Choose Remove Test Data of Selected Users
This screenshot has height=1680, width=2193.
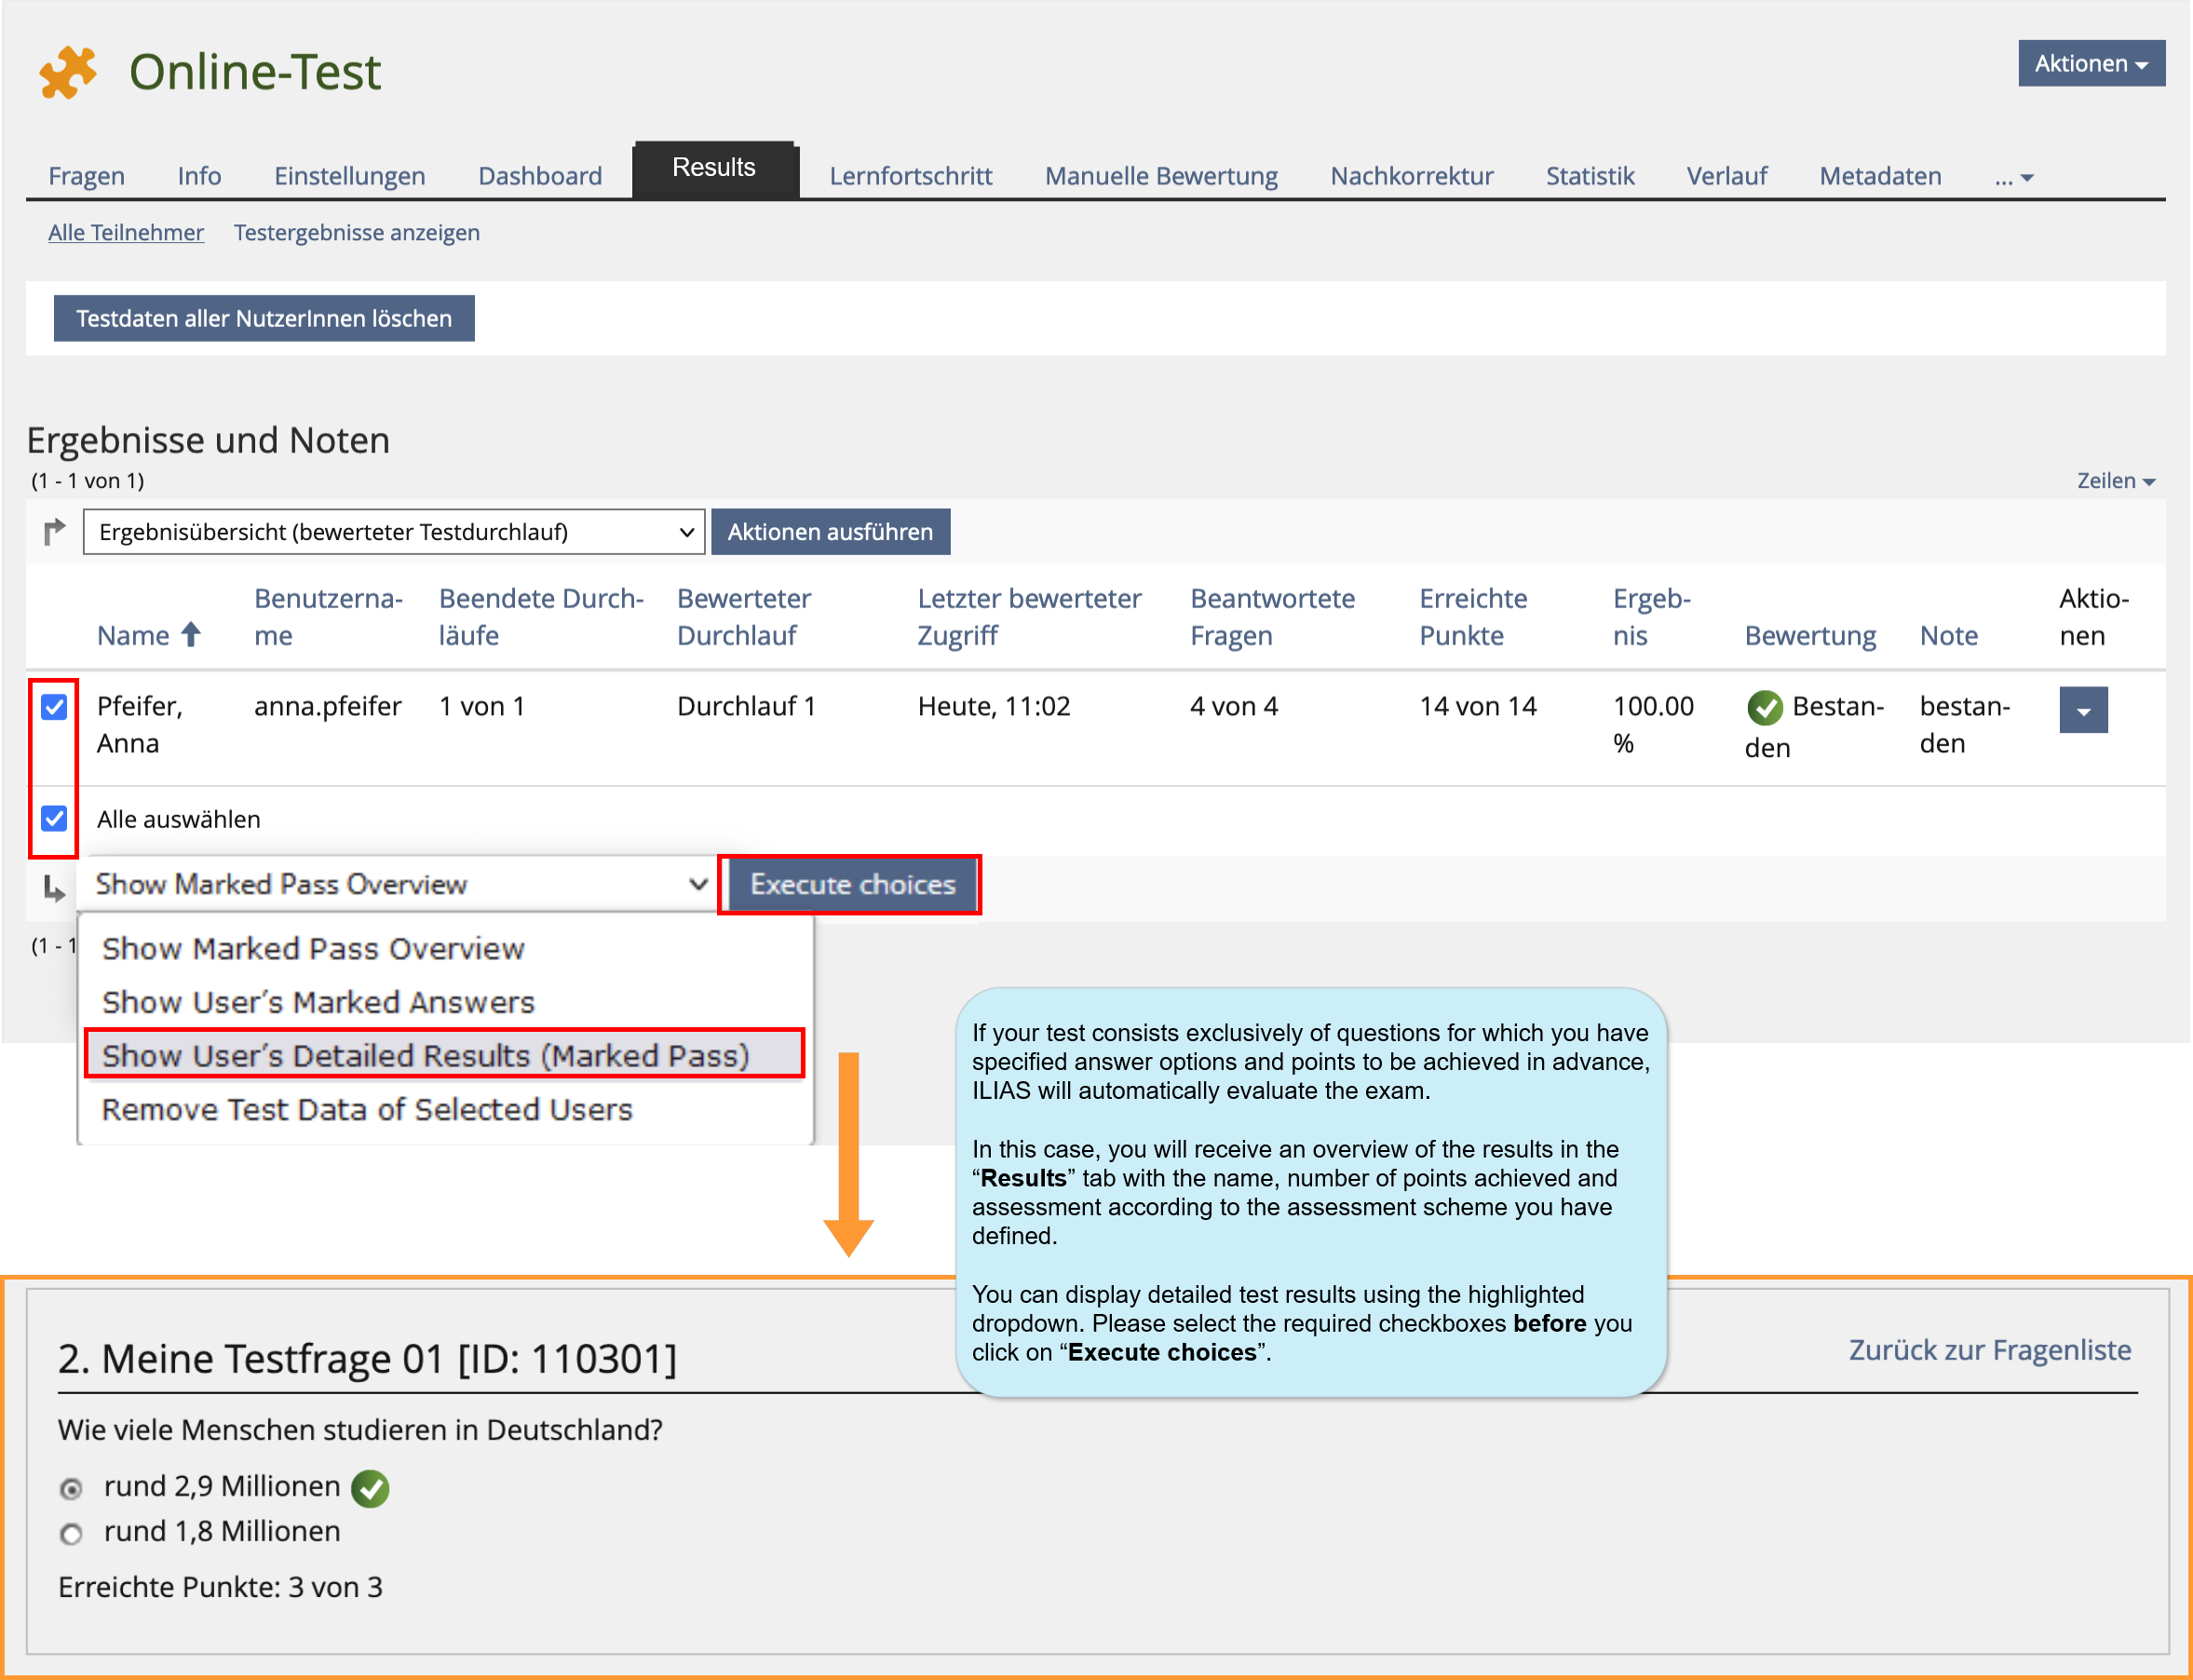point(367,1109)
